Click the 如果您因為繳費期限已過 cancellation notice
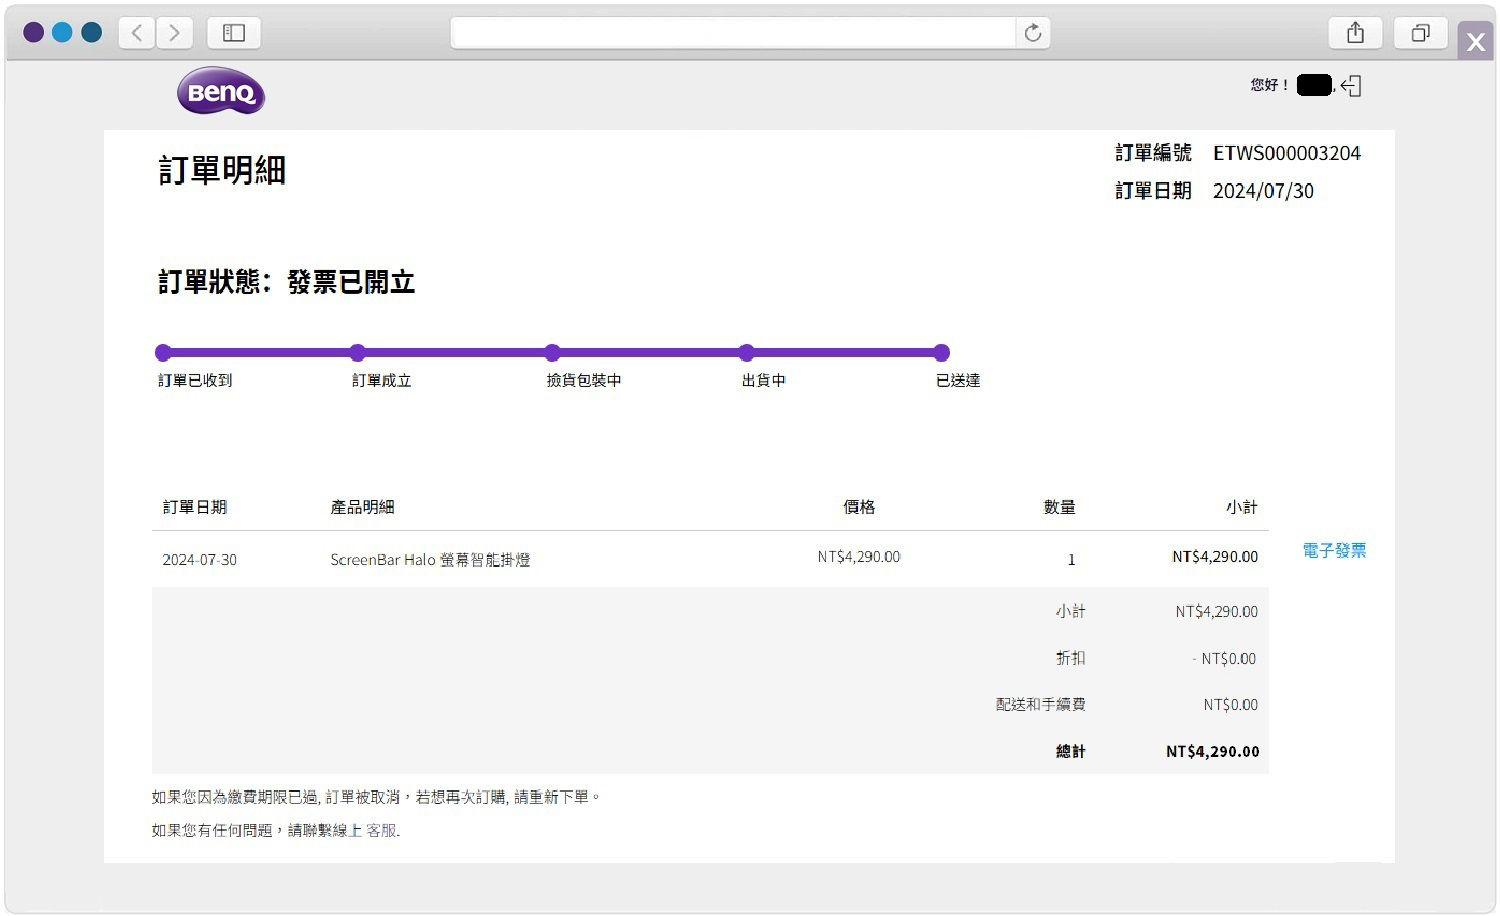Viewport: 1500px width, 916px height. pos(376,797)
